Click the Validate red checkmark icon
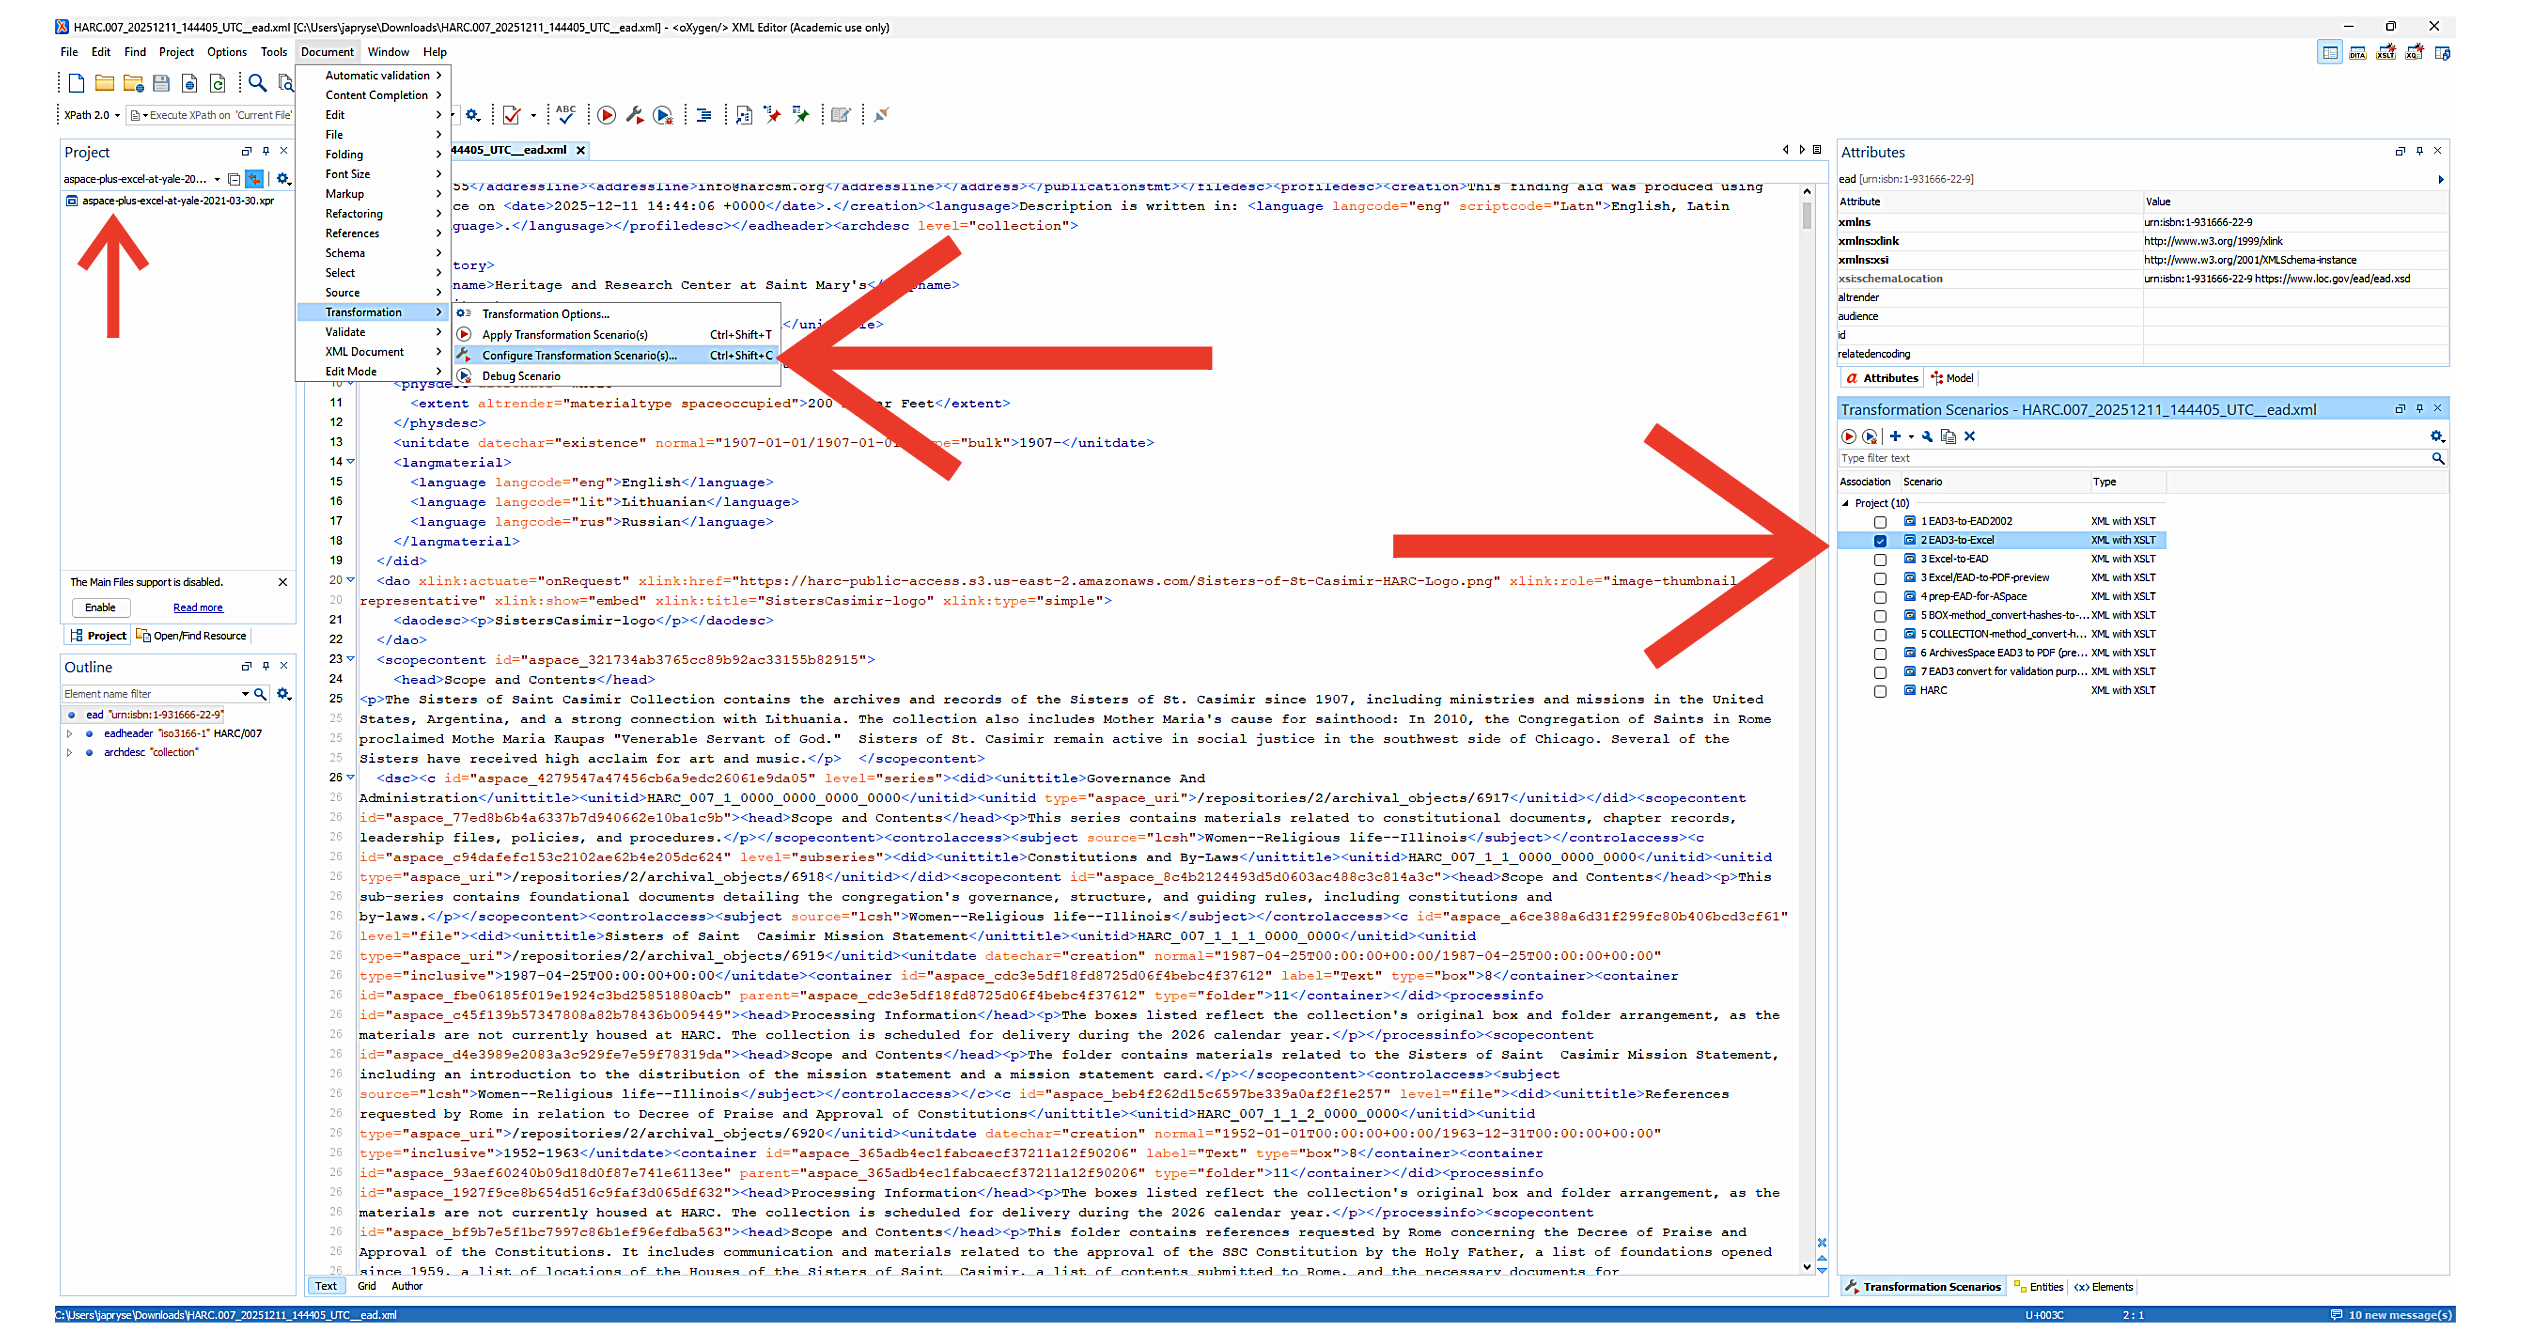 tap(512, 115)
